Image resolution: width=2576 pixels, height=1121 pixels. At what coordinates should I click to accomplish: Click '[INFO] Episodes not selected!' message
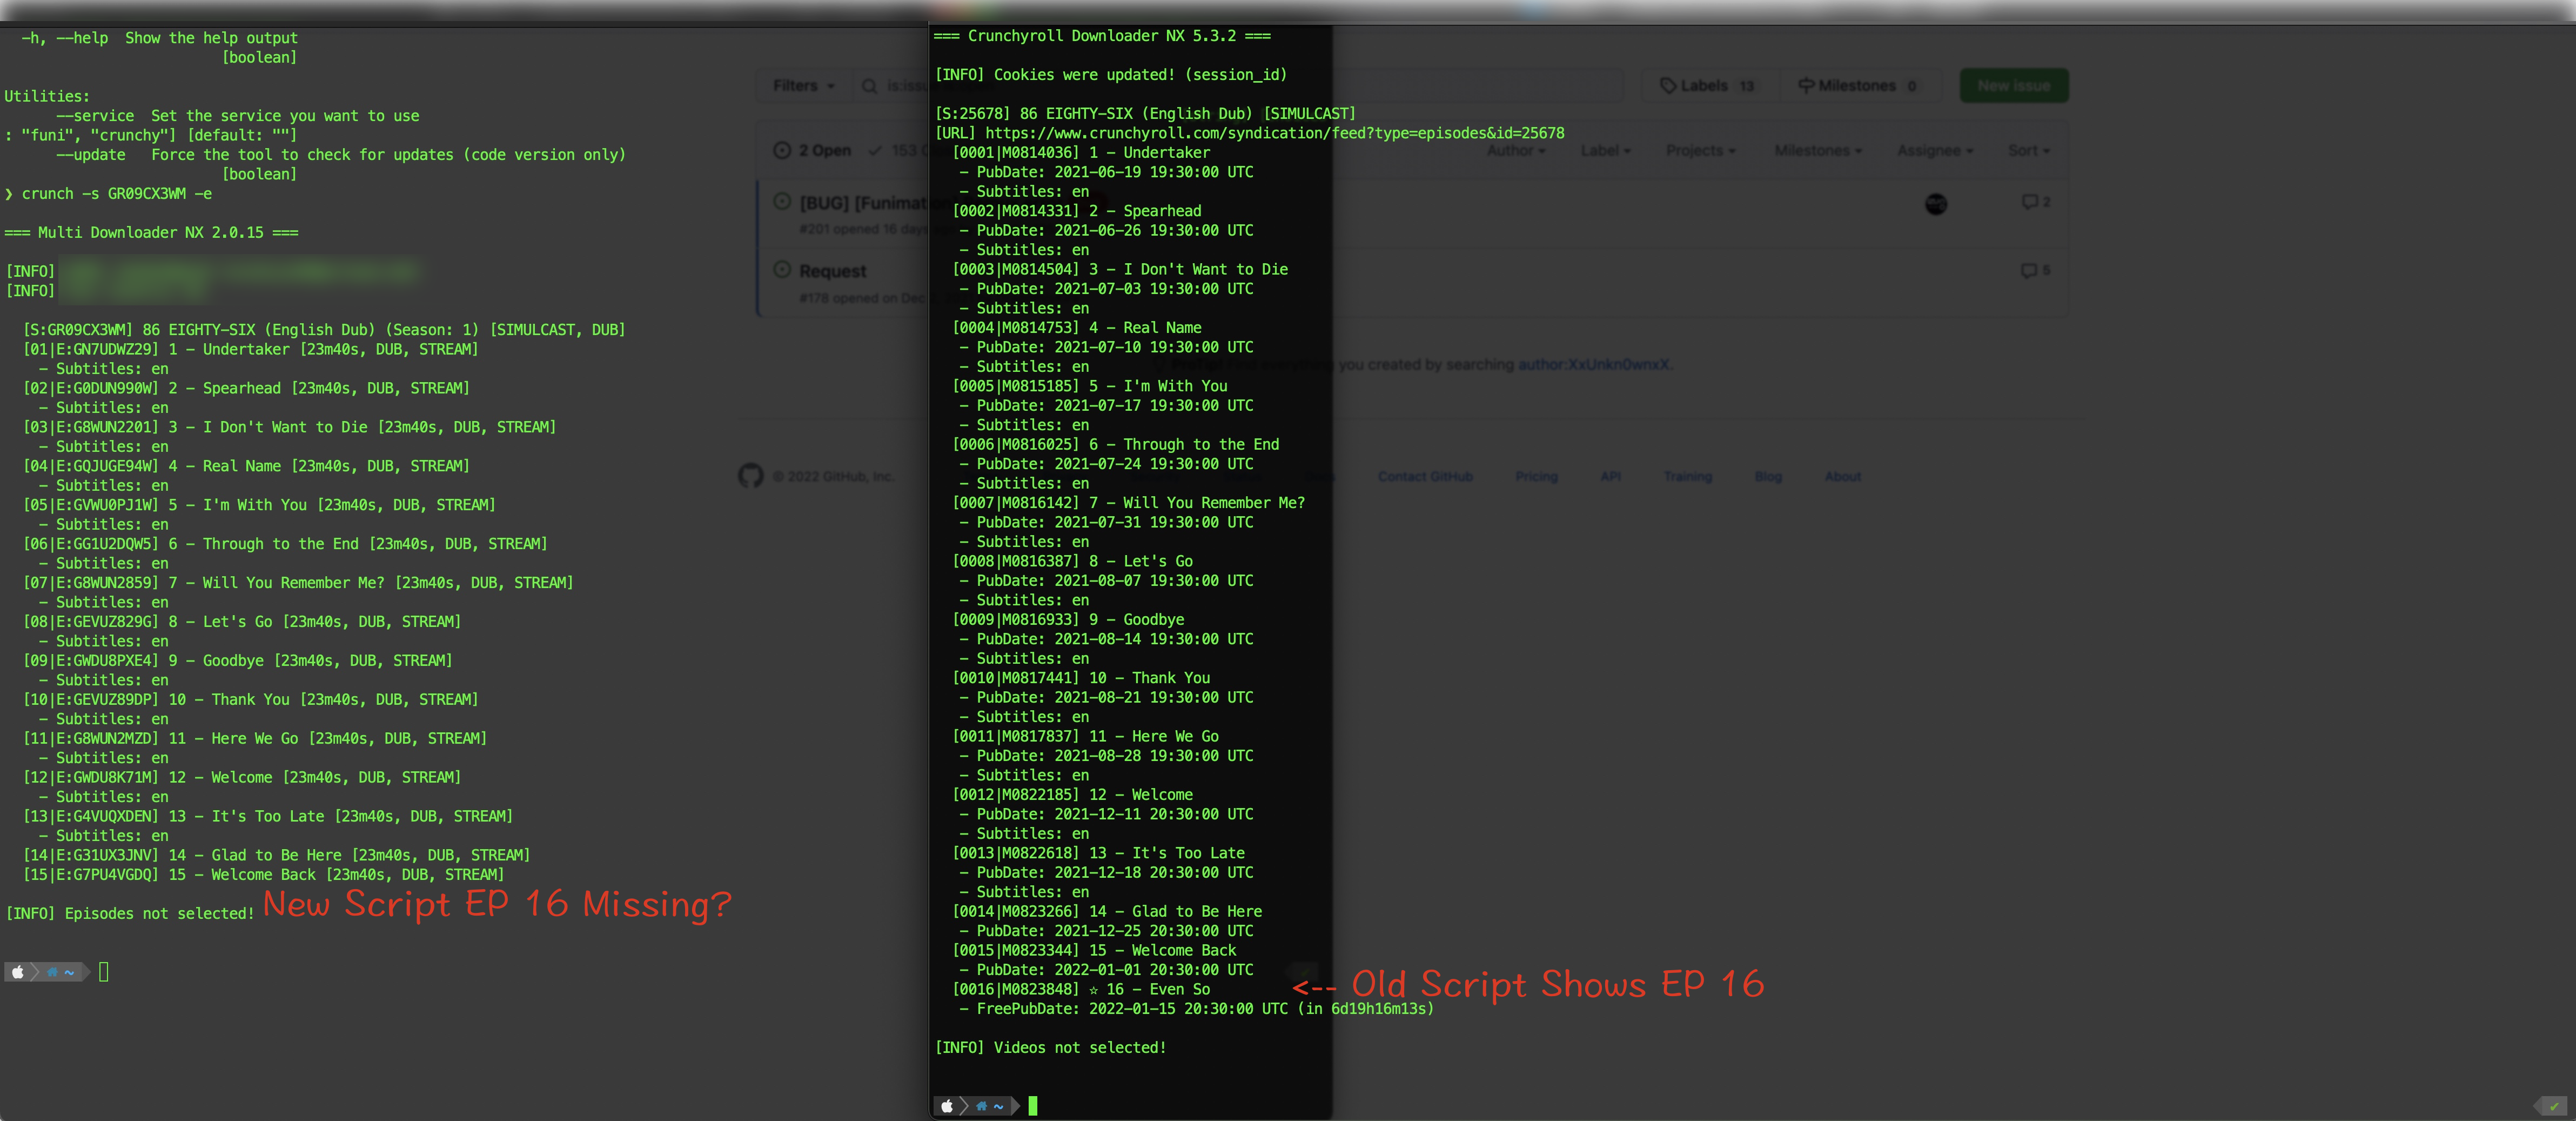130,914
